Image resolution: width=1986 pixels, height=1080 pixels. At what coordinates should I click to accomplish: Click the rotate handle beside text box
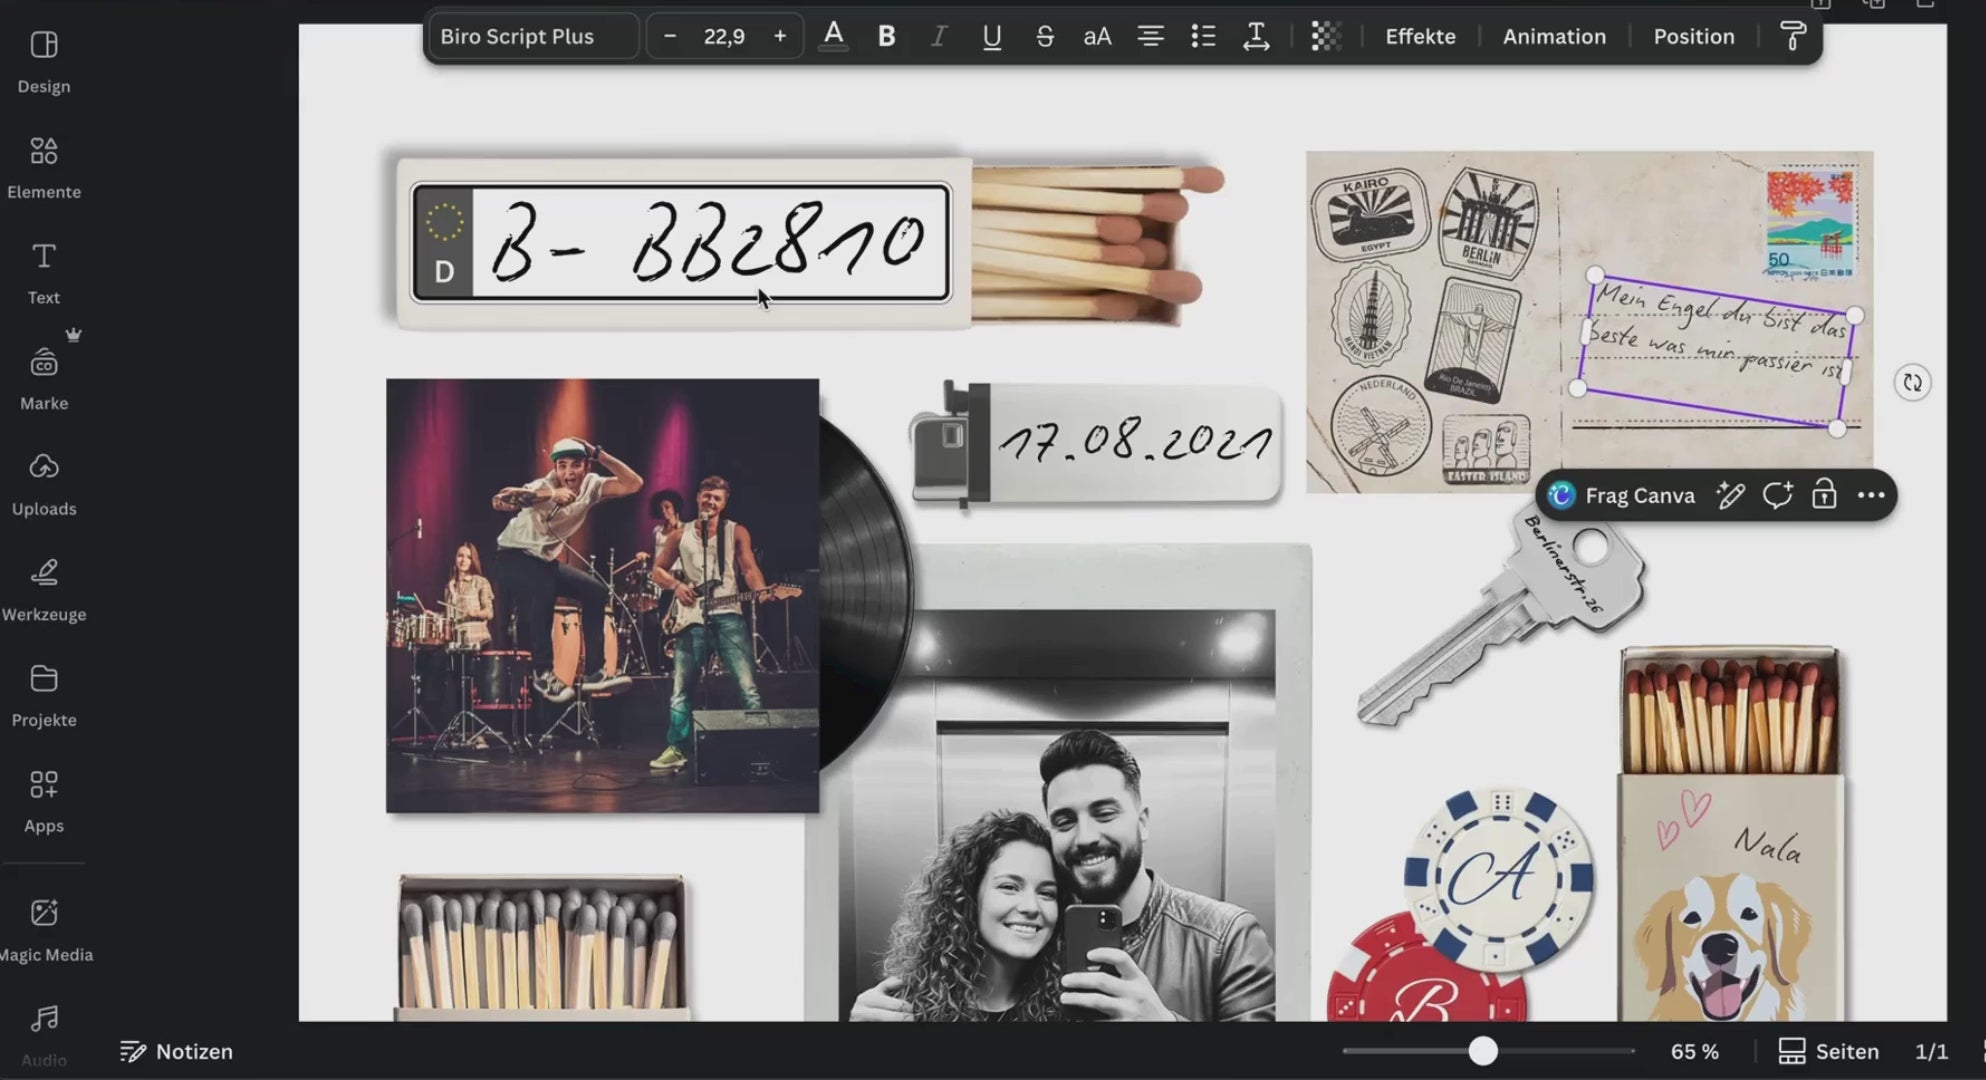click(1912, 383)
